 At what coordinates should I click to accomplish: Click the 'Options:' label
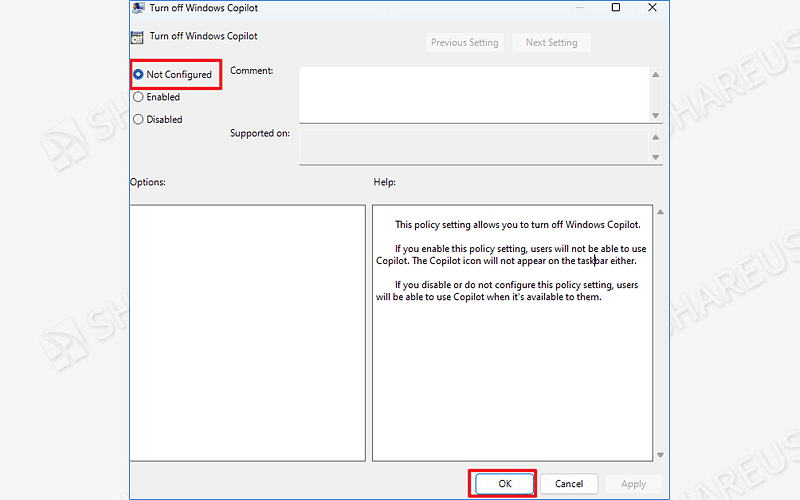pyautogui.click(x=148, y=182)
